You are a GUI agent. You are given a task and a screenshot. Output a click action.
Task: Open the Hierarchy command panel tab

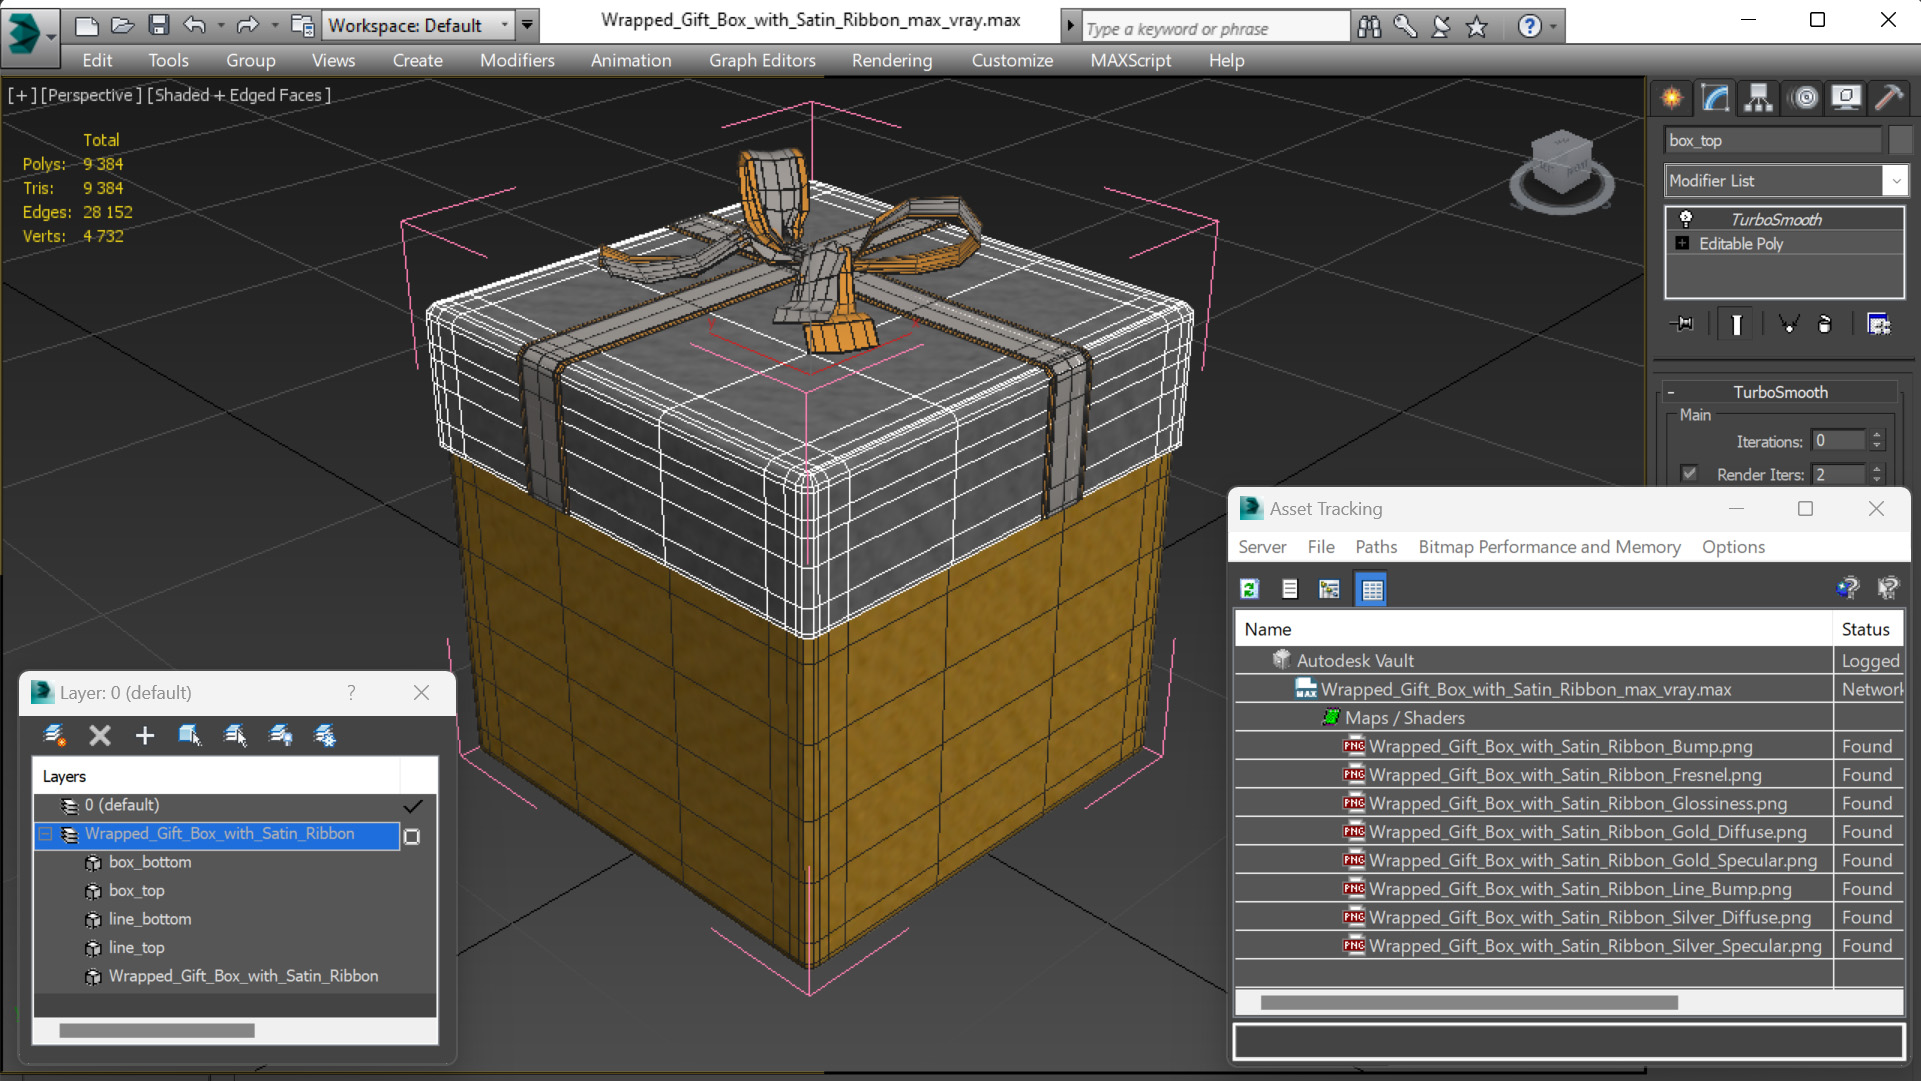(1758, 97)
